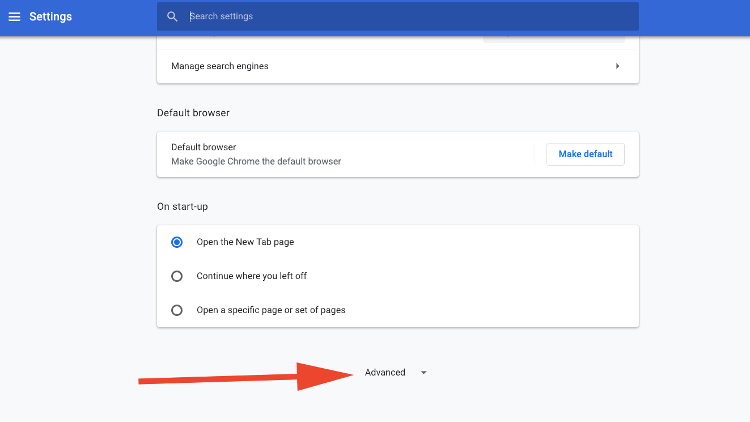The height and width of the screenshot is (422, 750).
Task: Click the arrow beside Manage search engines
Action: coord(617,66)
